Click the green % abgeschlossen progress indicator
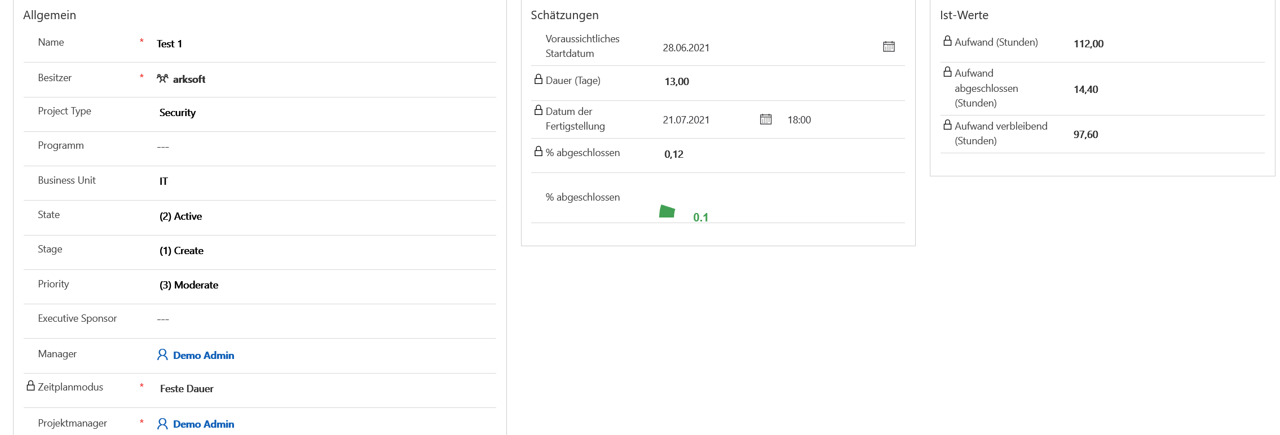This screenshot has height=435, width=1280. [x=667, y=211]
